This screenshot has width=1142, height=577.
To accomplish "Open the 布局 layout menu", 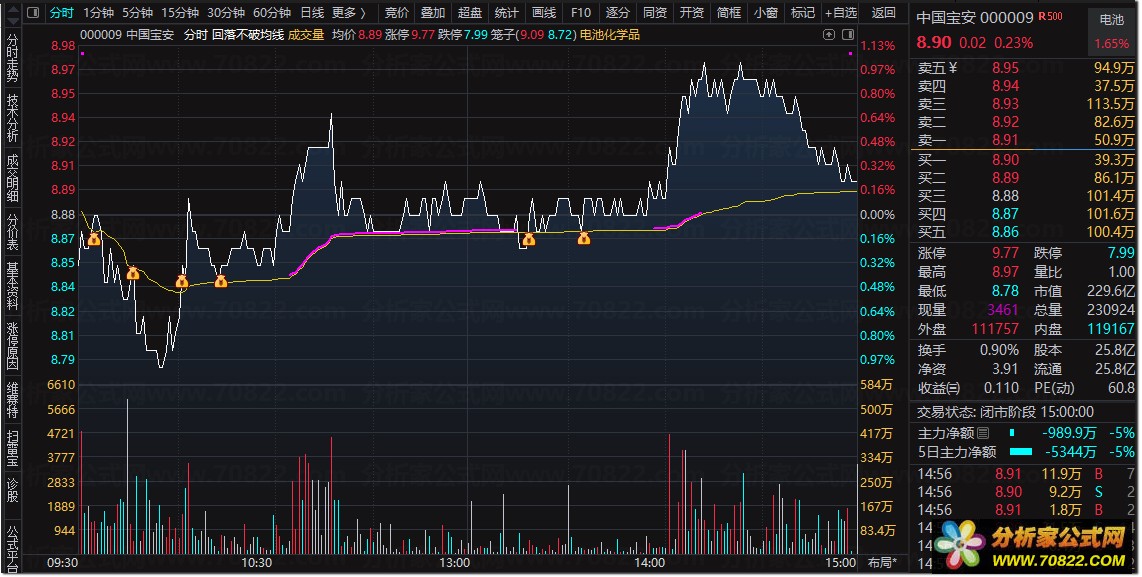I will tap(883, 562).
